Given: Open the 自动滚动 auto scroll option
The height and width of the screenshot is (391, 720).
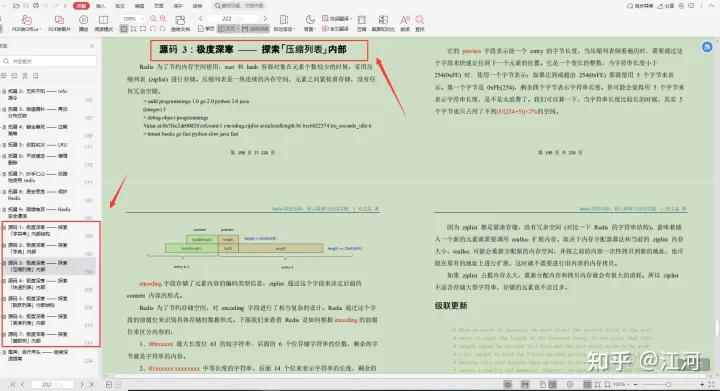Looking at the screenshot, I should 283,23.
